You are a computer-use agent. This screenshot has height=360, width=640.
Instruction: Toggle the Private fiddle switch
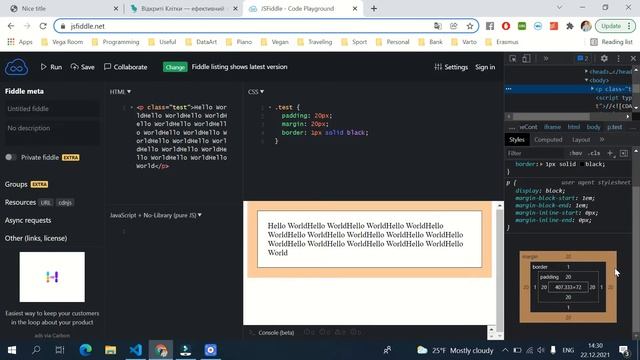[11, 157]
